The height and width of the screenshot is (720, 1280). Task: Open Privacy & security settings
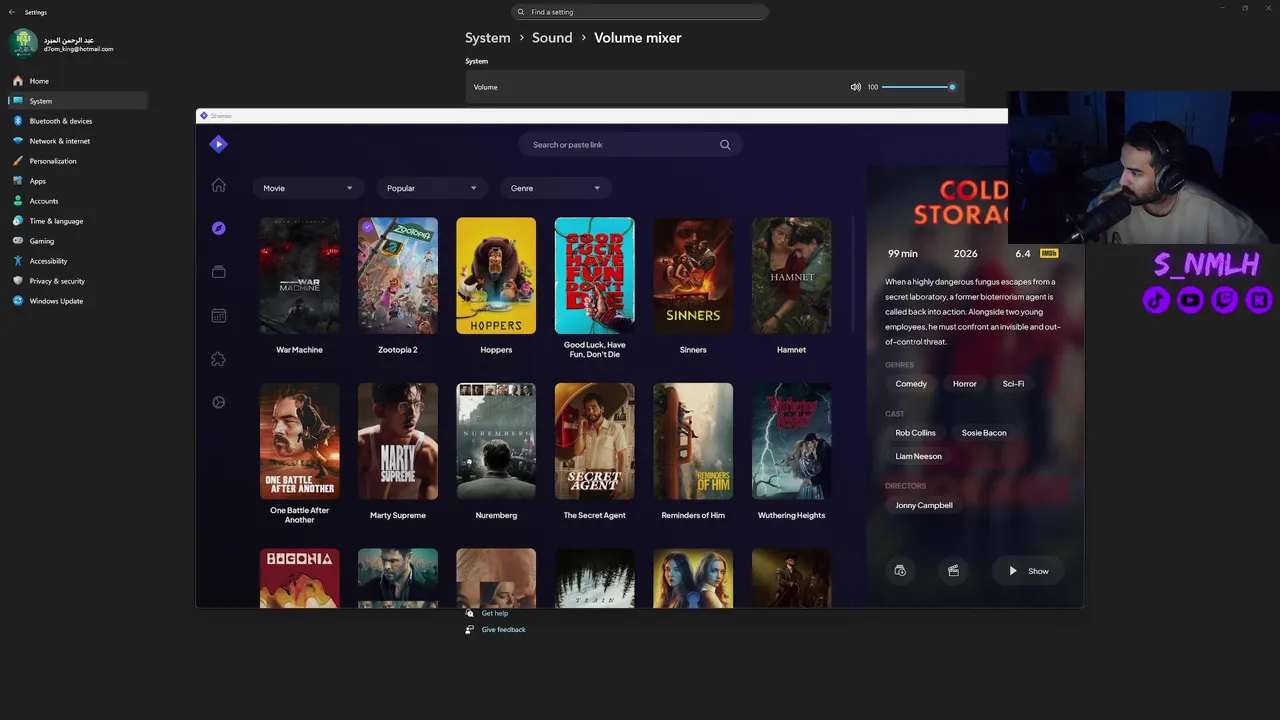(x=78, y=281)
